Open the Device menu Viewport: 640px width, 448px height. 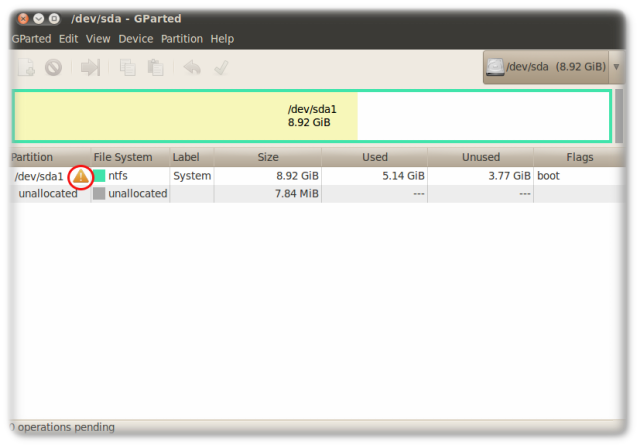136,39
